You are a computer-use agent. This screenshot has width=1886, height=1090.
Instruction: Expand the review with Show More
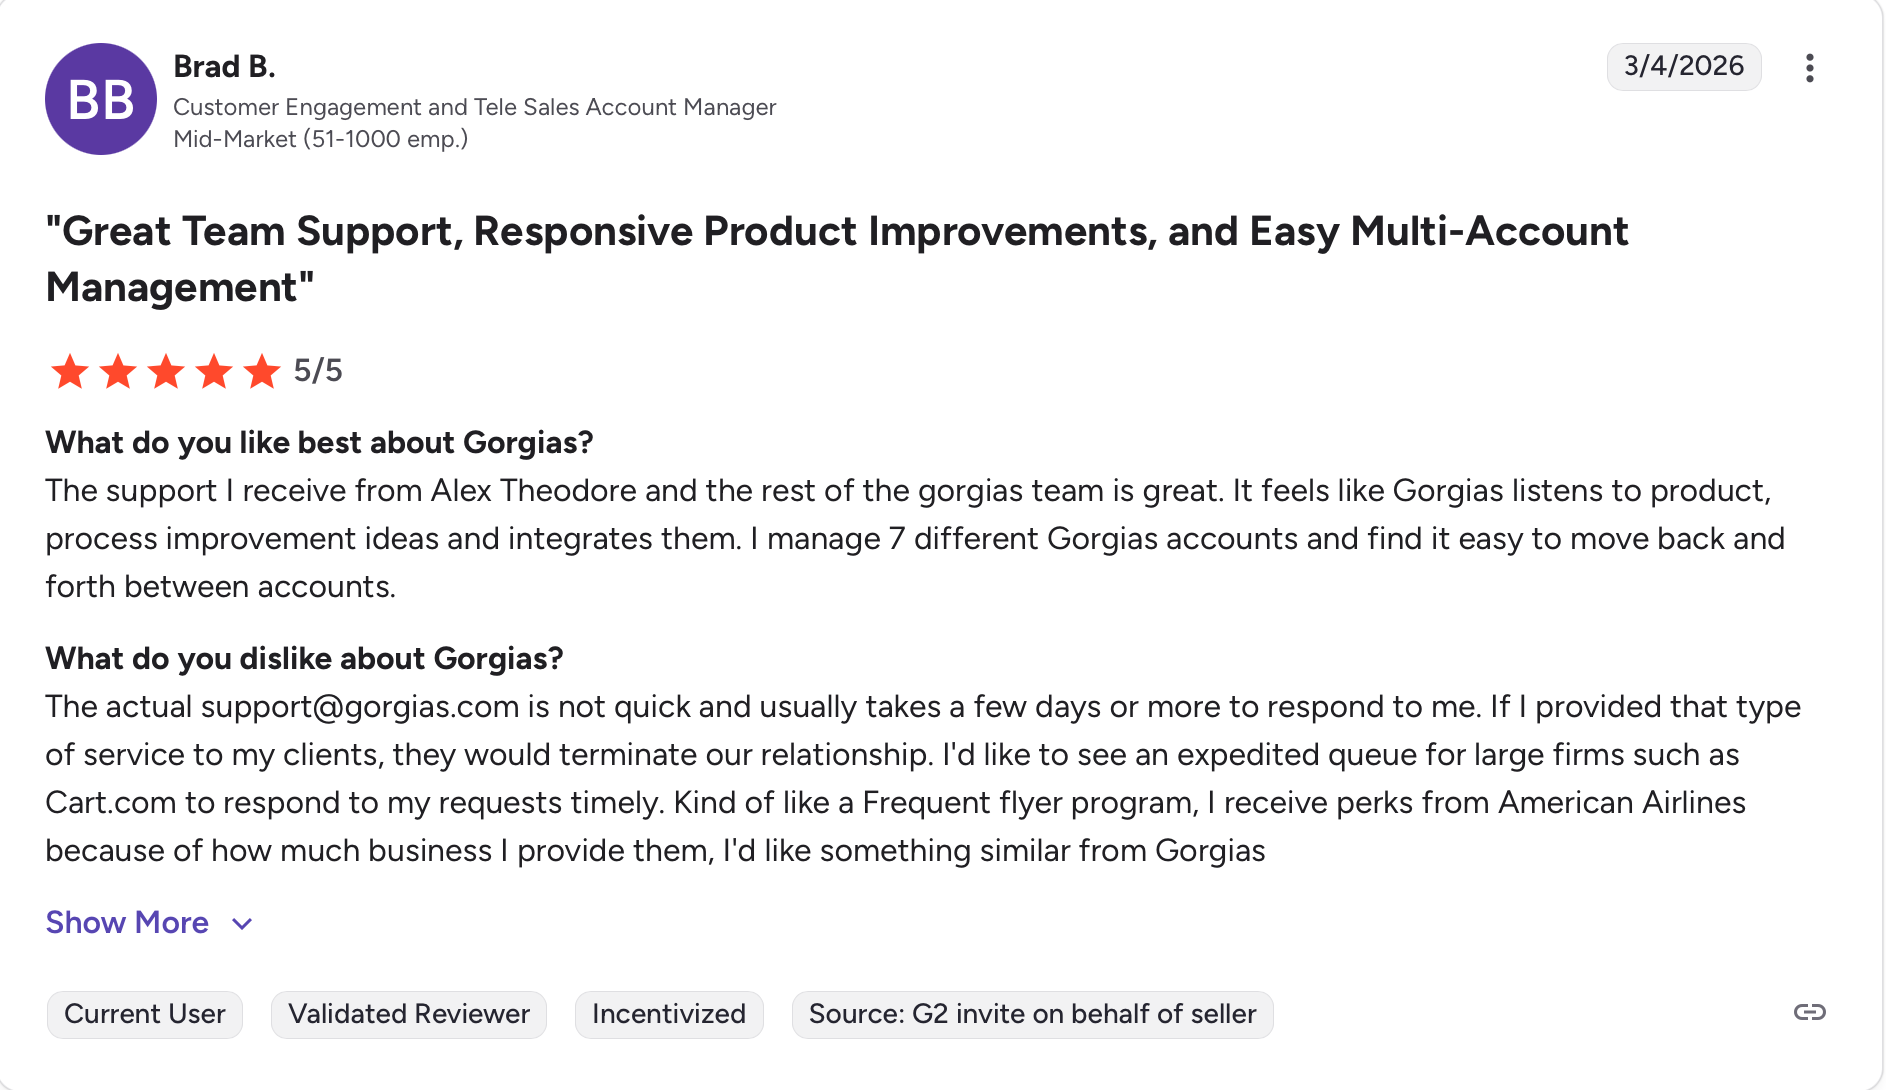pyautogui.click(x=127, y=922)
